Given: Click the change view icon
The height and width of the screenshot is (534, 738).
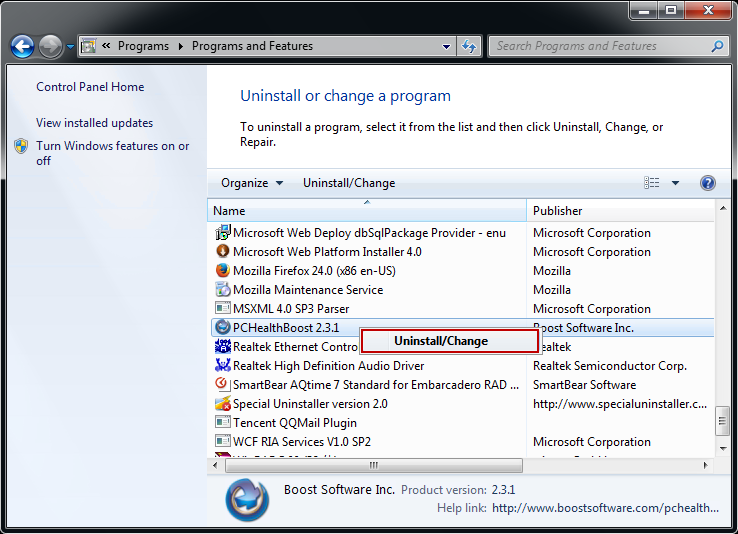Looking at the screenshot, I should pos(651,183).
